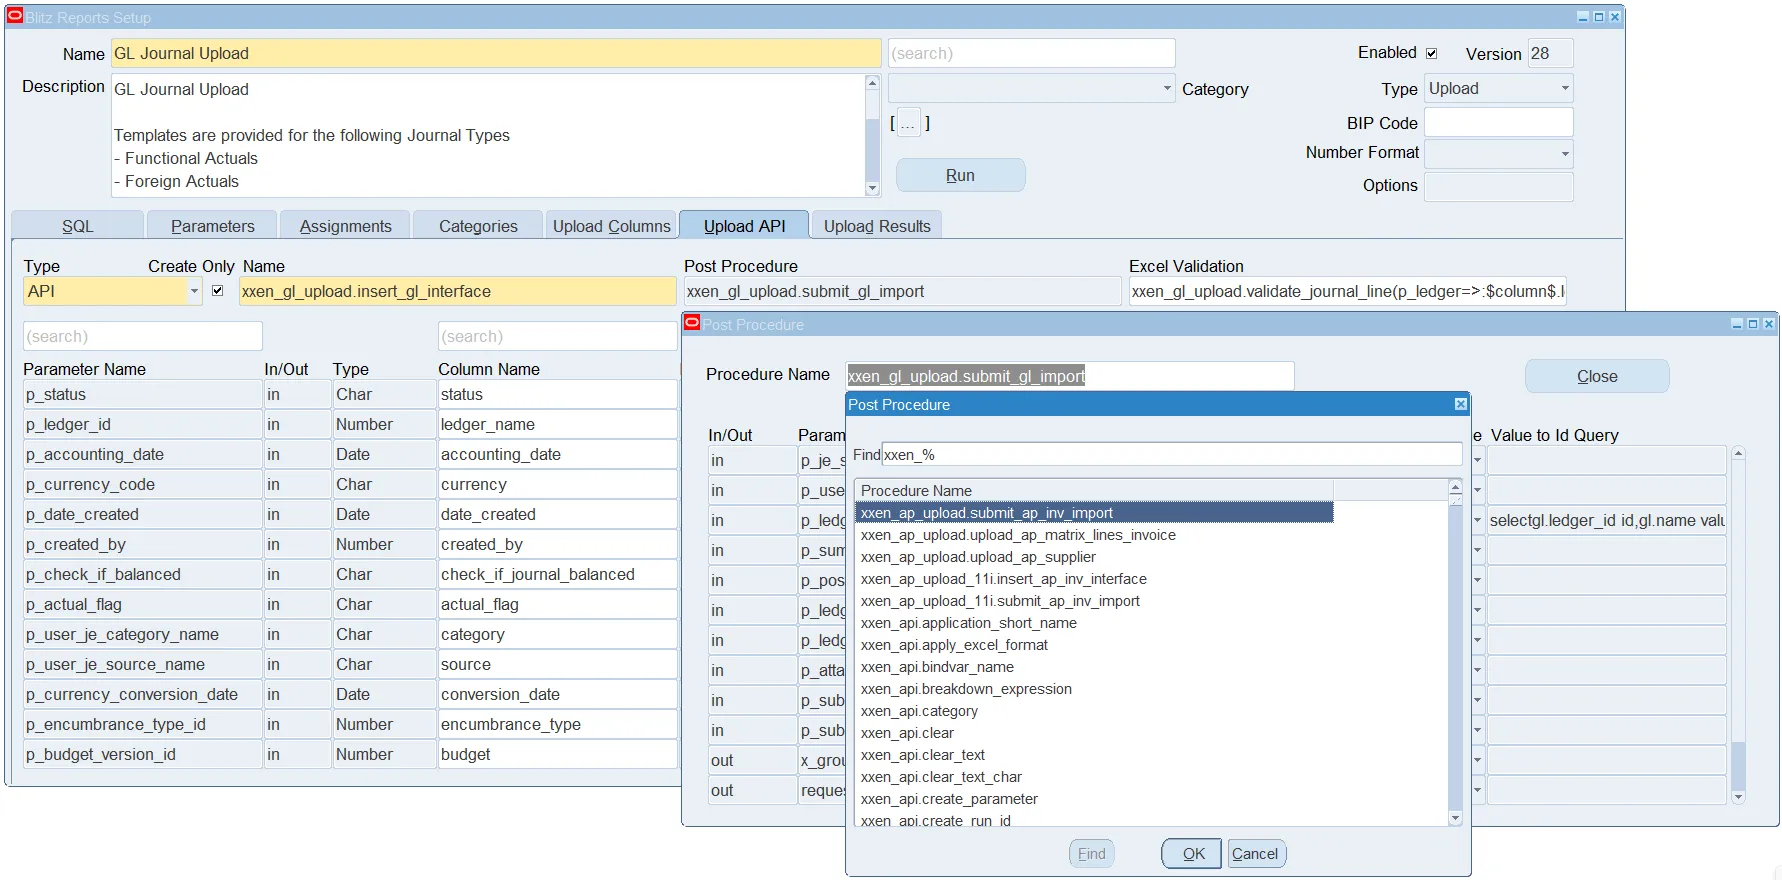This screenshot has width=1782, height=880.
Task: Select xxen_ap_upload.upload_ap_matrix_lines_invoice entry
Action: (x=1018, y=535)
